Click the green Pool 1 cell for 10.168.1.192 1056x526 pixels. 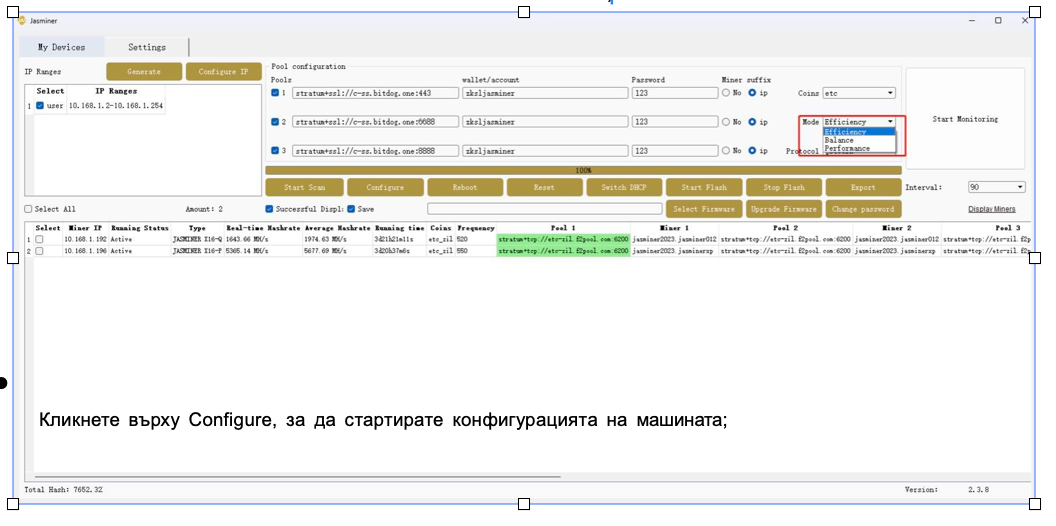[564, 239]
